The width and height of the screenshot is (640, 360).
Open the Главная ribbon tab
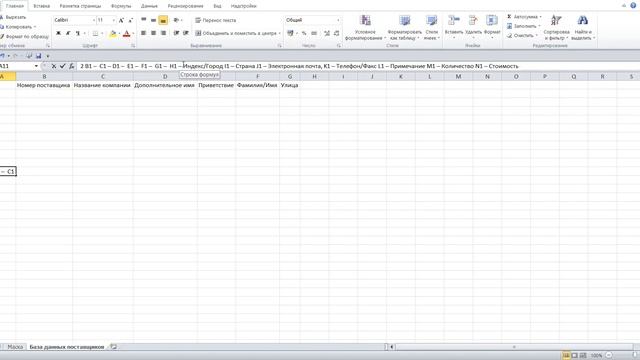[x=15, y=6]
